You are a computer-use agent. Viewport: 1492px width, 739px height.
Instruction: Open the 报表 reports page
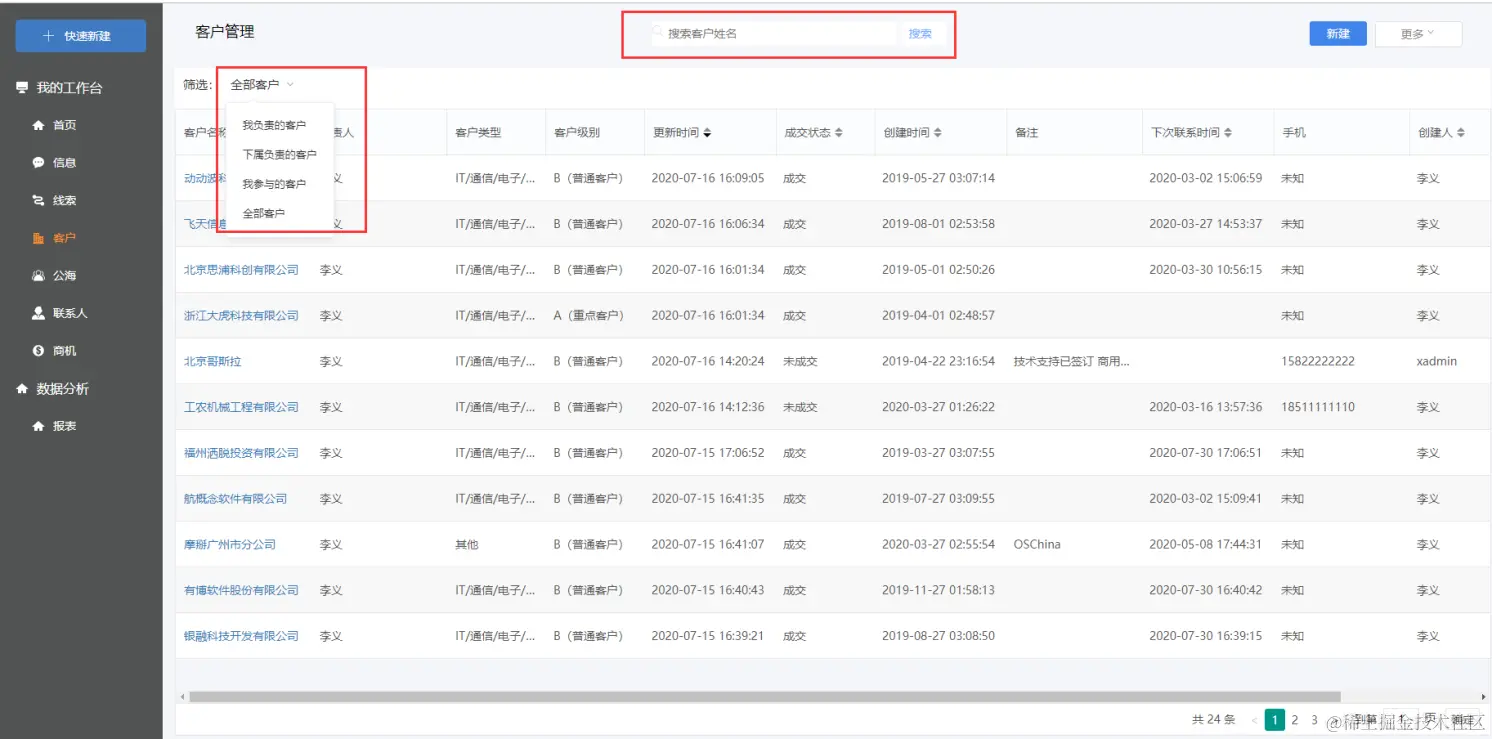65,426
